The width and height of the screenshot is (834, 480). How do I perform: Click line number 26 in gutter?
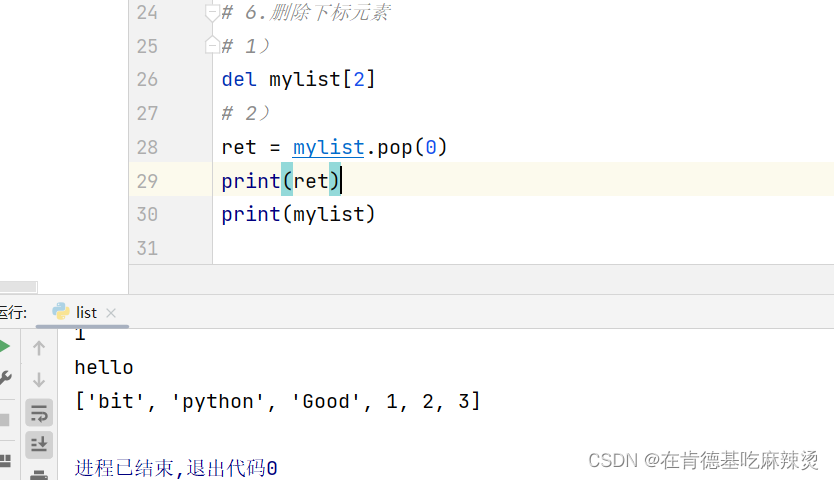147,79
